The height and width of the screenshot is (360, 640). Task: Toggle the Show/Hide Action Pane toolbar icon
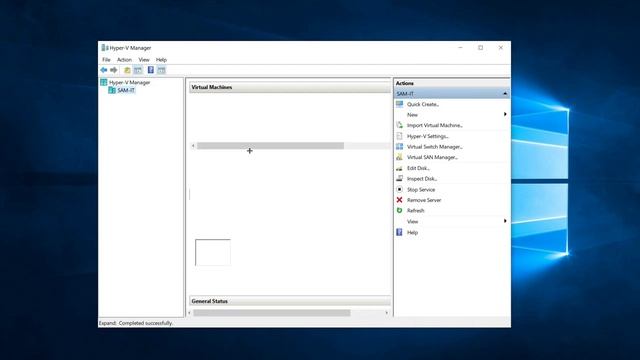162,70
